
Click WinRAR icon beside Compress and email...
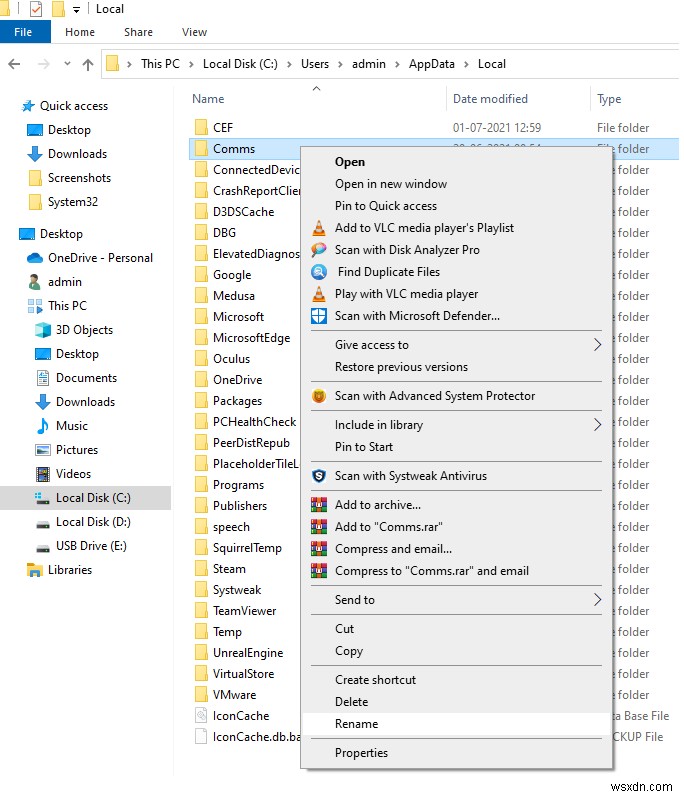pos(319,549)
